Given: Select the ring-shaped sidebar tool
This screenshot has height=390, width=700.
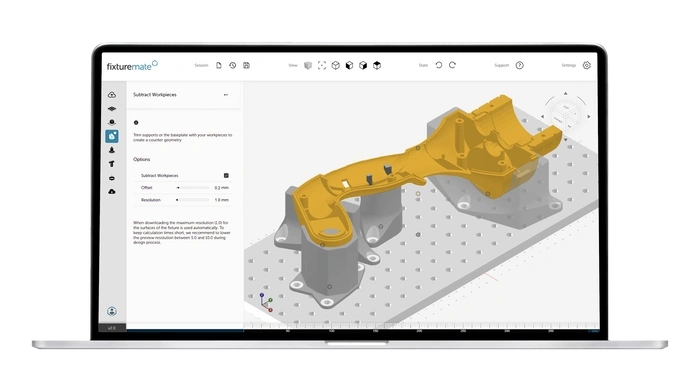Looking at the screenshot, I should click(x=112, y=178).
